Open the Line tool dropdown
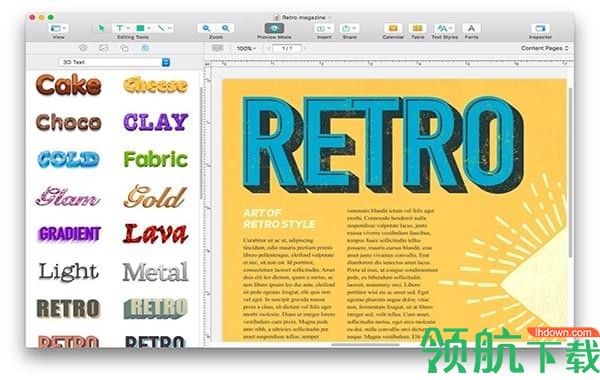Image resolution: width=600 pixels, height=380 pixels. [x=164, y=28]
